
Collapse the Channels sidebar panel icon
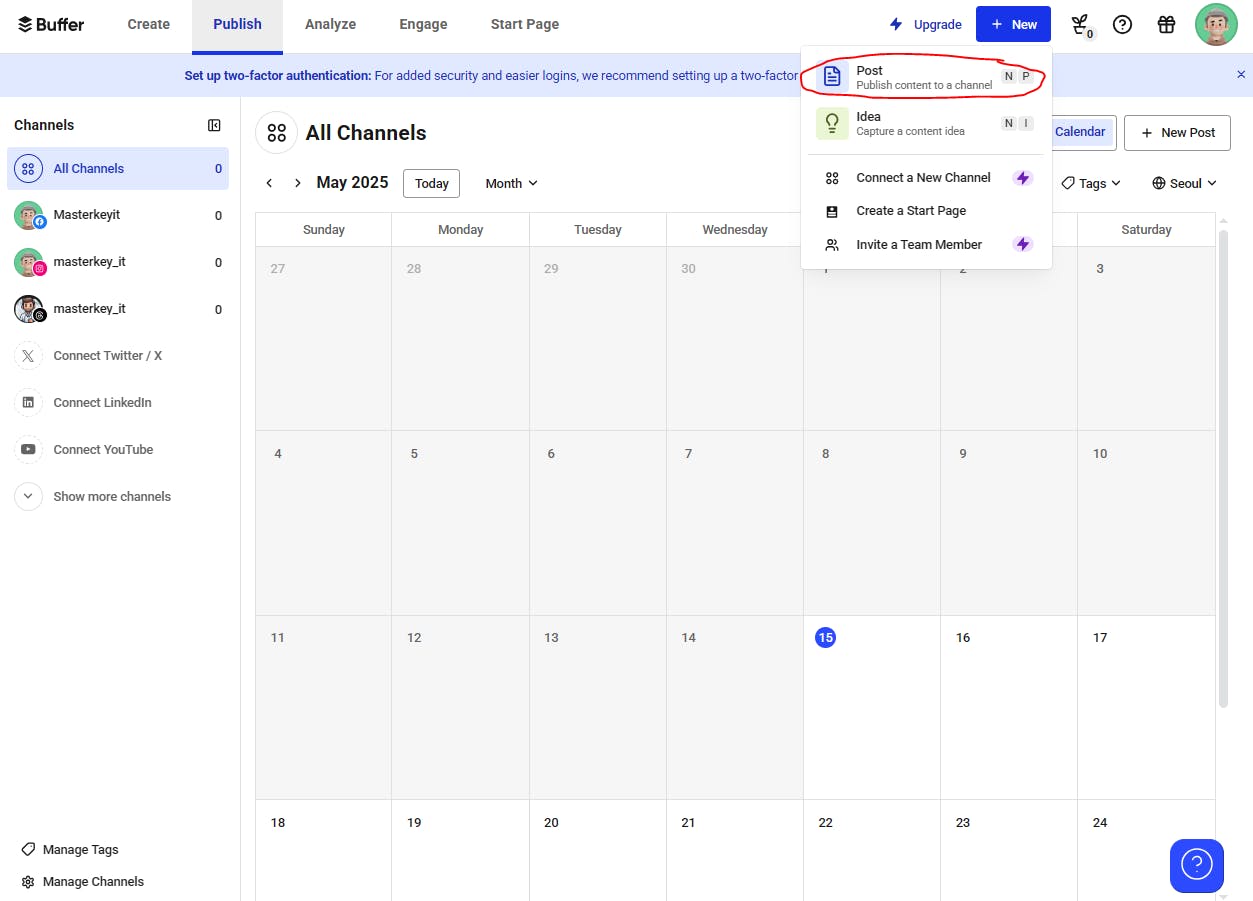click(214, 125)
